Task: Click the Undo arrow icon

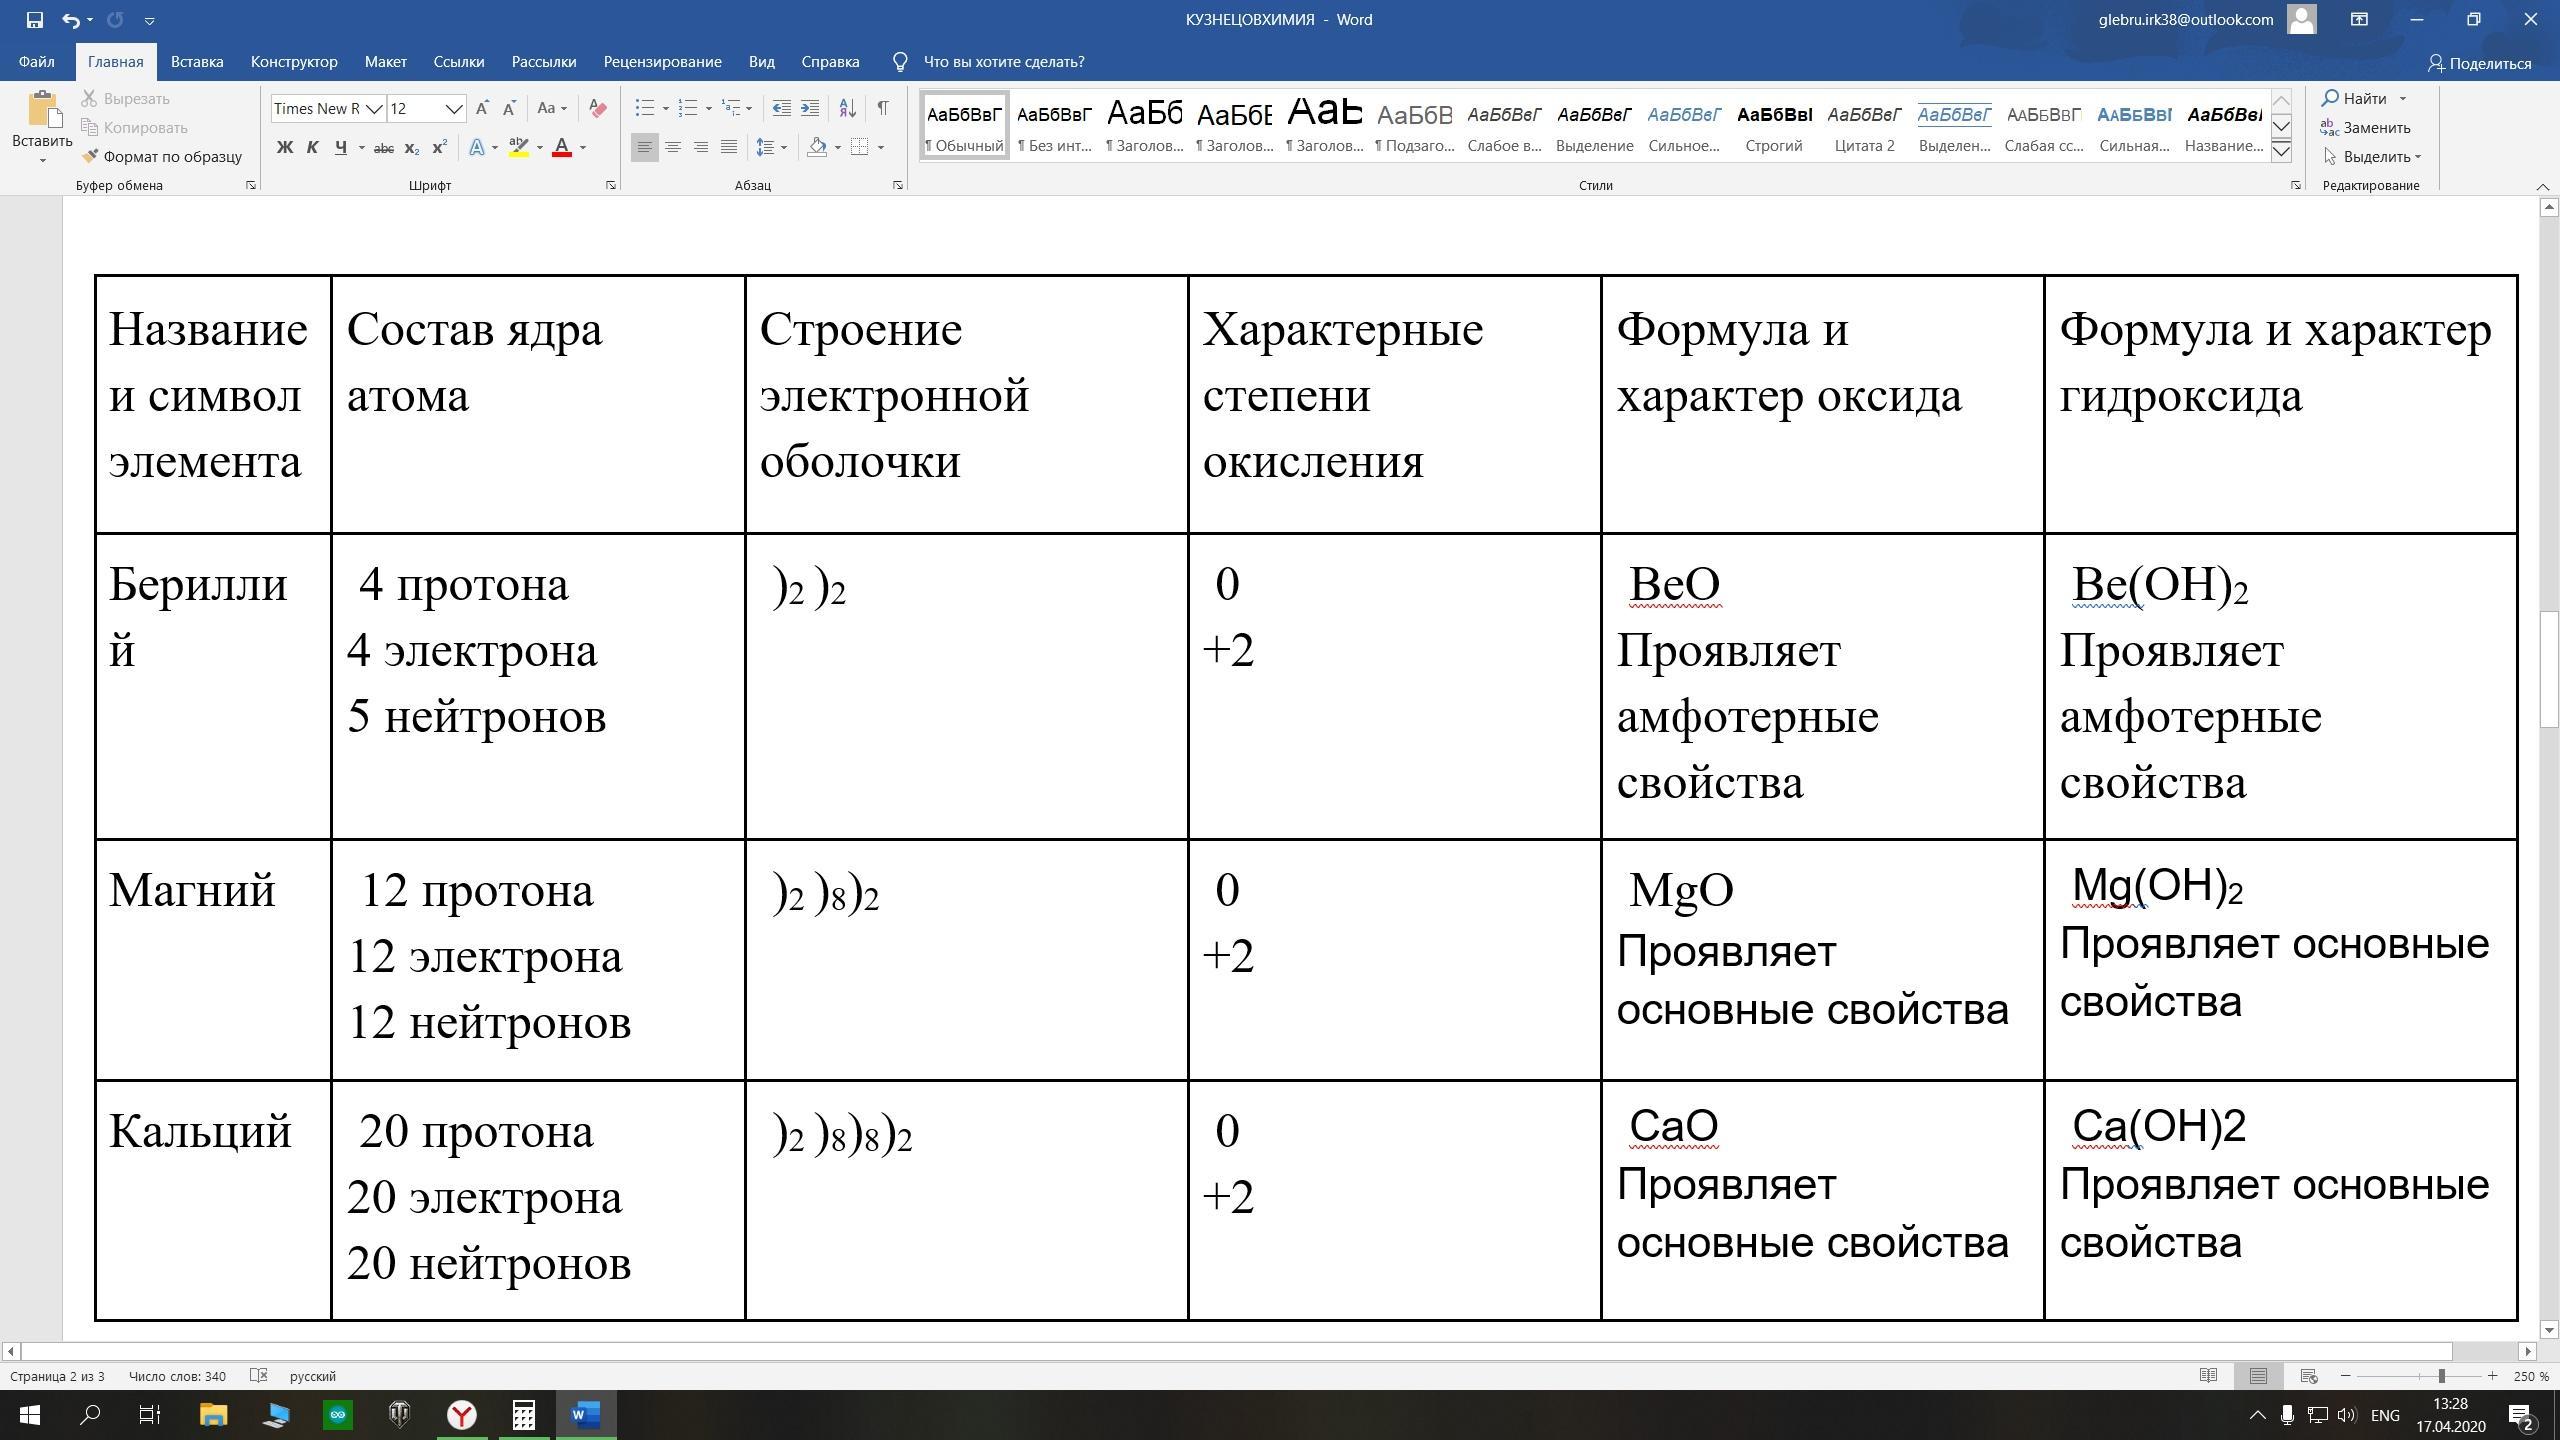Action: coord(70,20)
